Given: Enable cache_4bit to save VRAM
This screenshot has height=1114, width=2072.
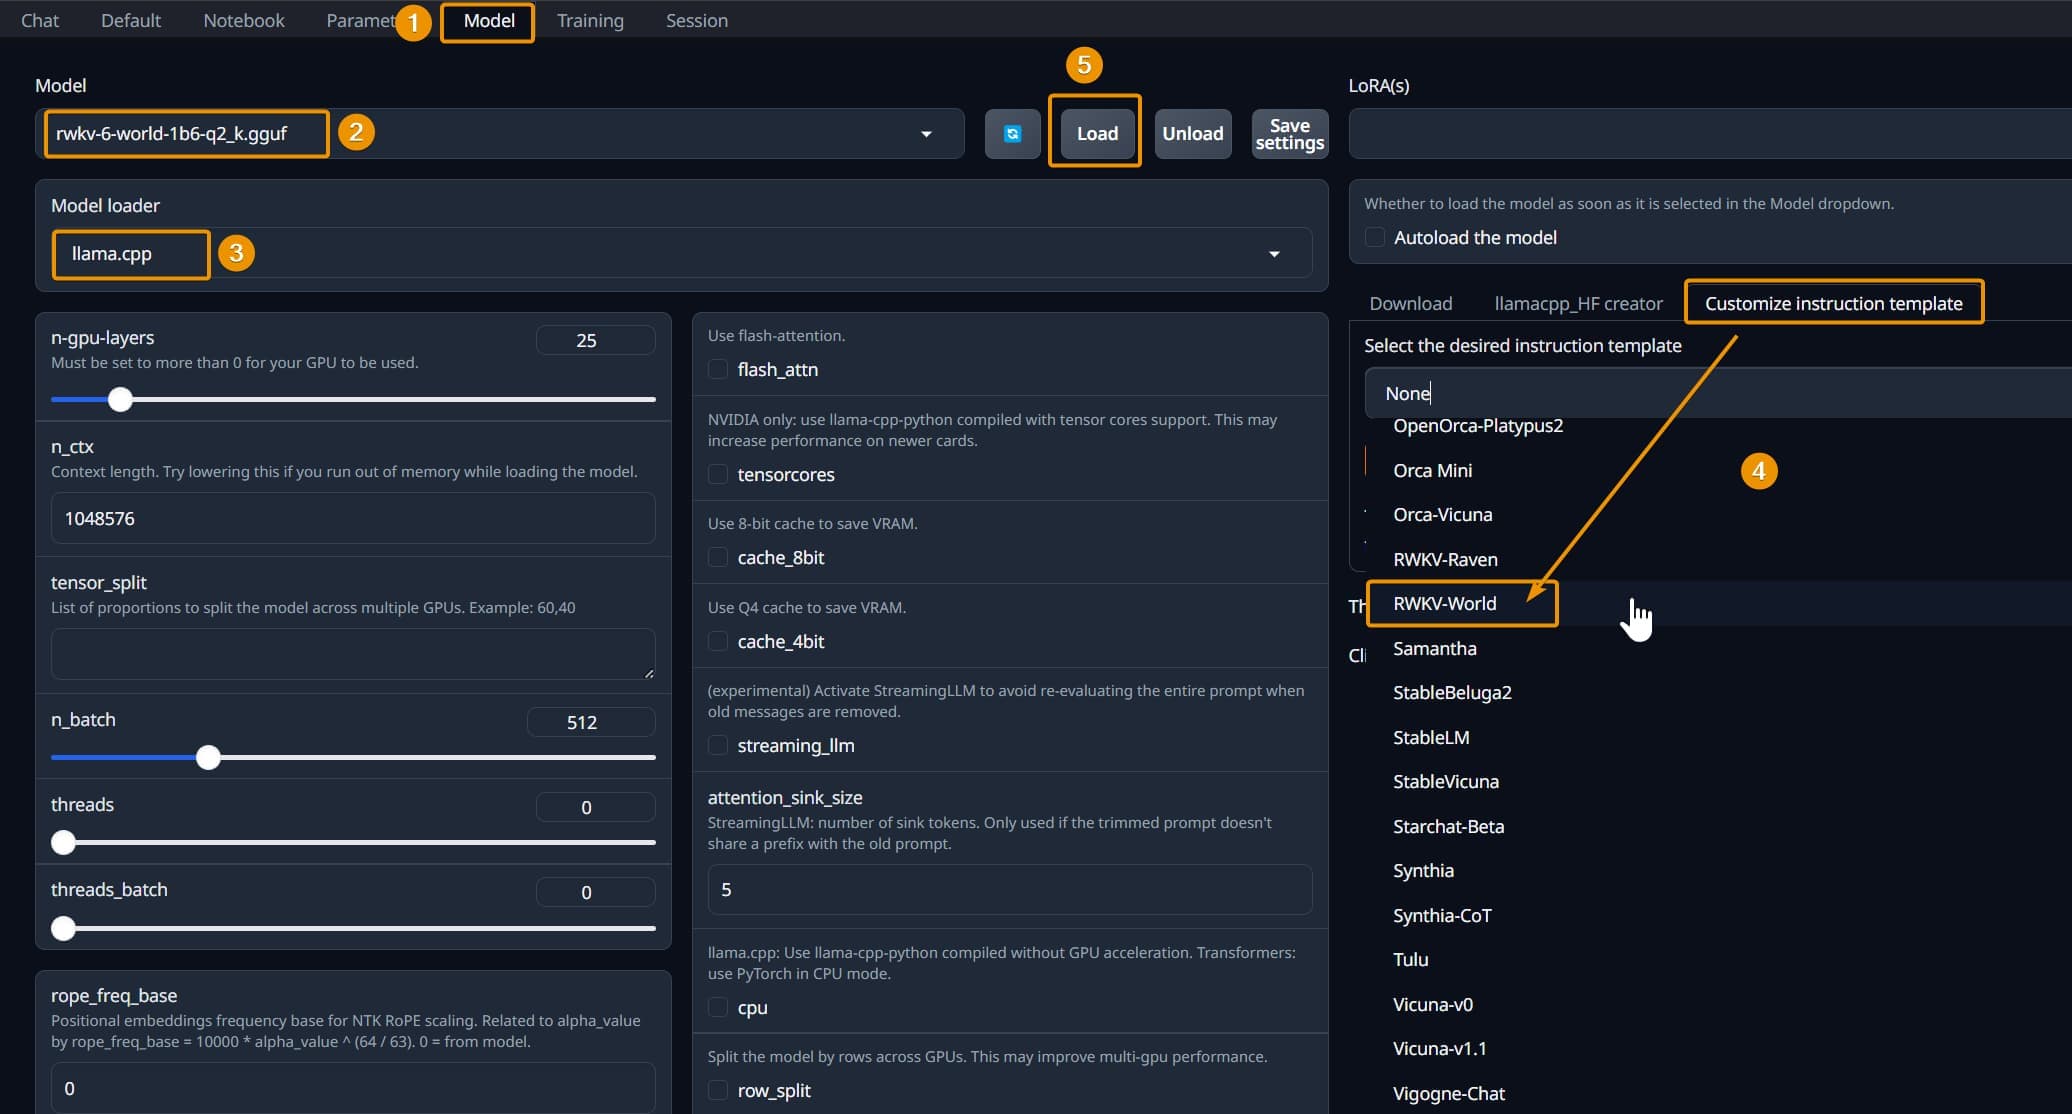Looking at the screenshot, I should [x=718, y=641].
